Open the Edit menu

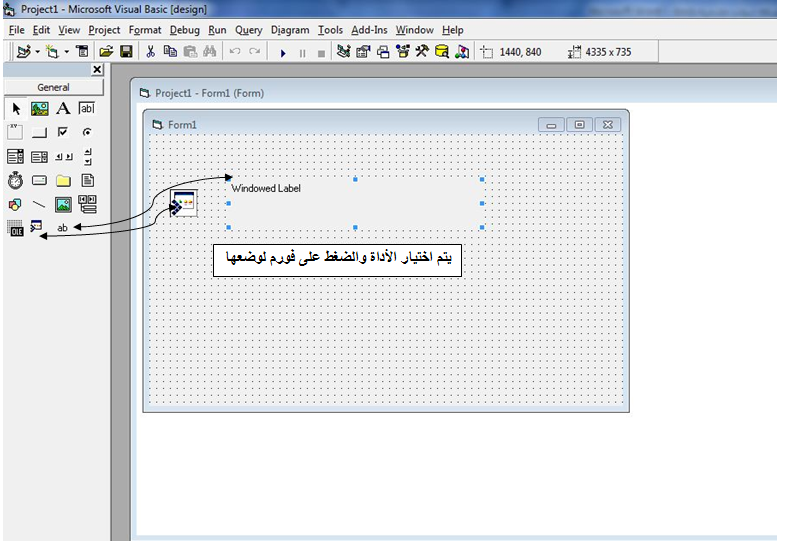point(41,30)
